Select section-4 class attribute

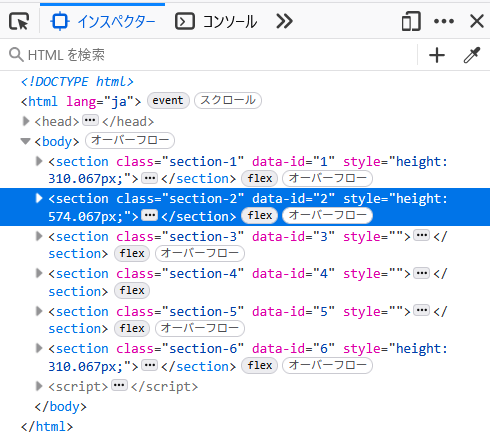(180, 274)
